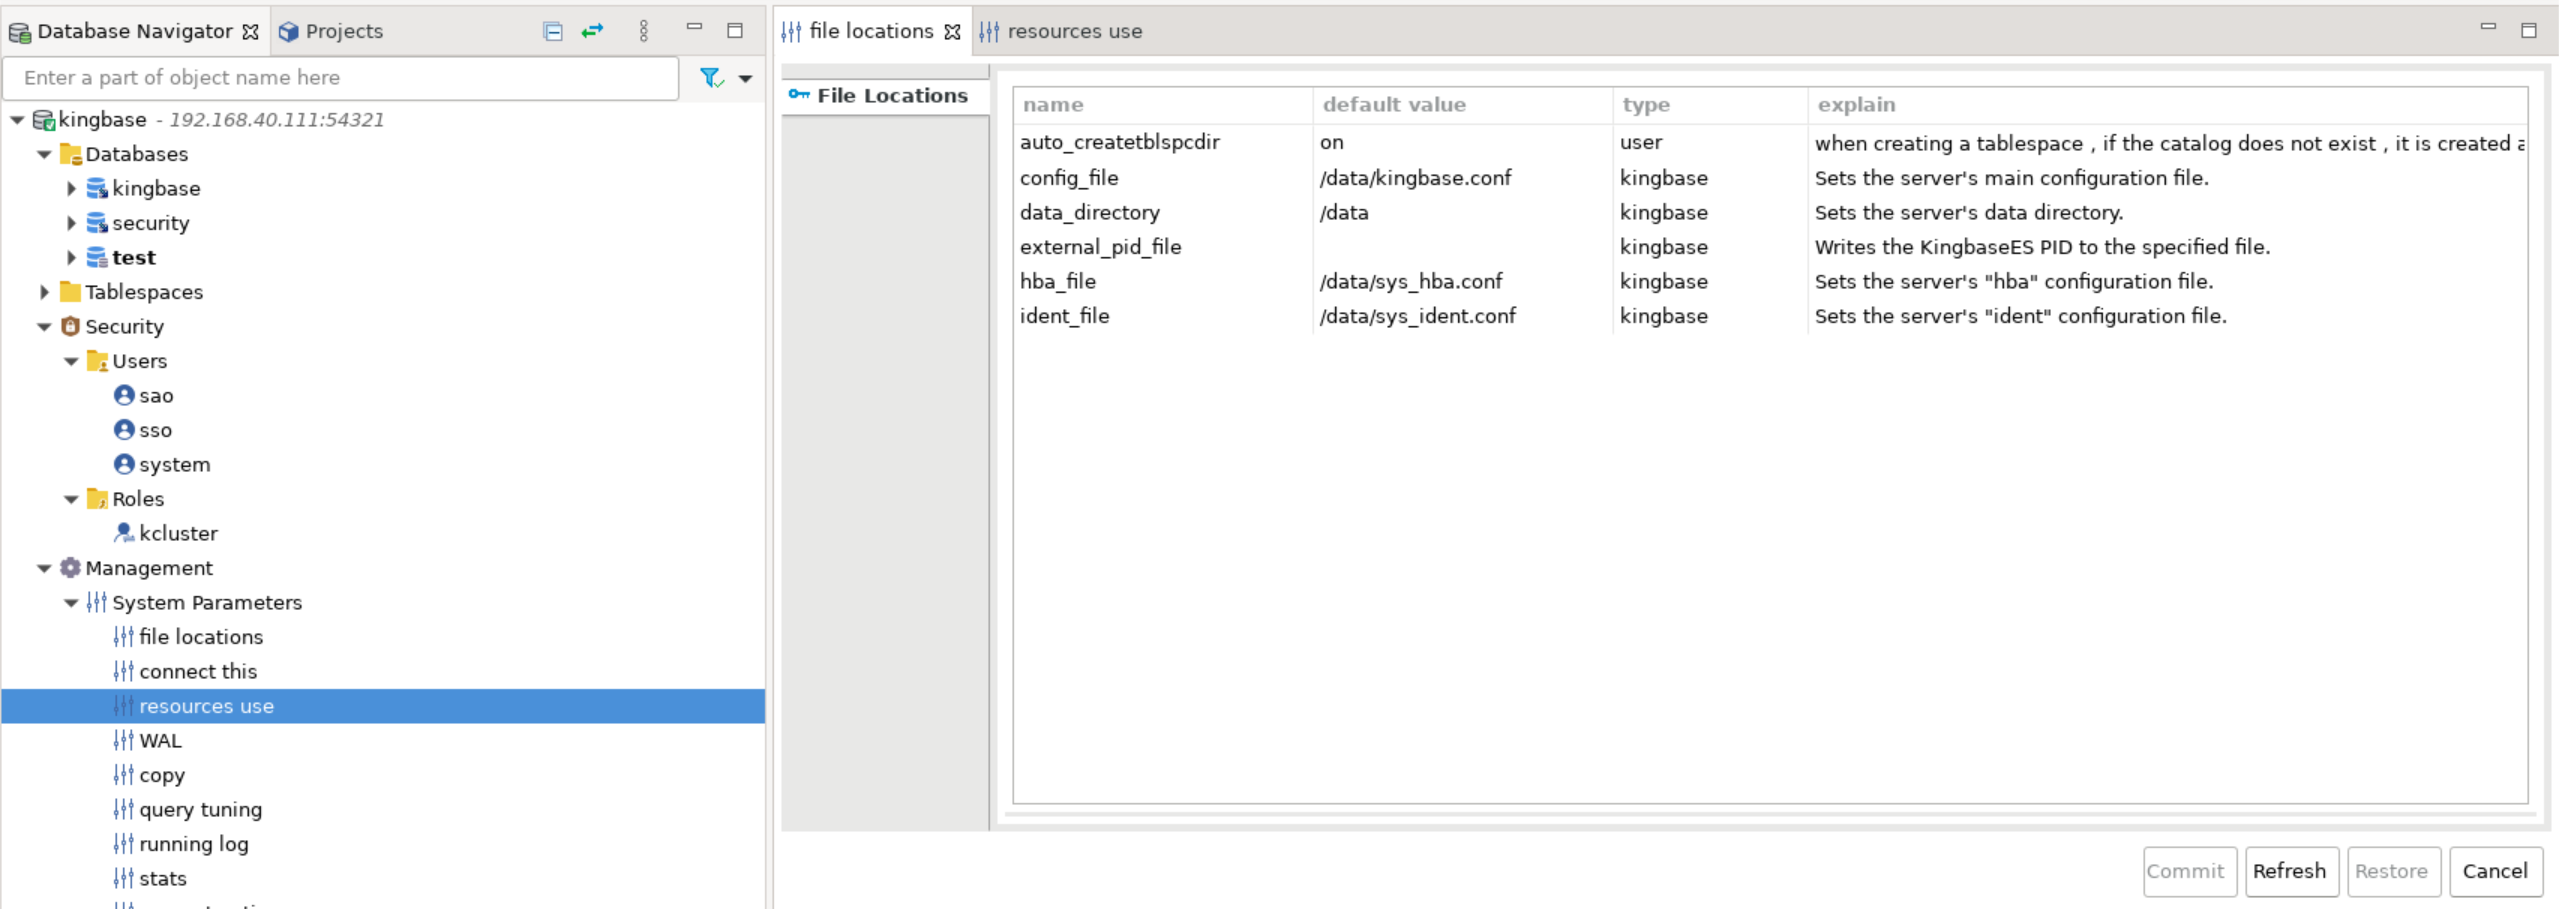Click the Collapse All icon in navigator toolbar

[x=552, y=31]
